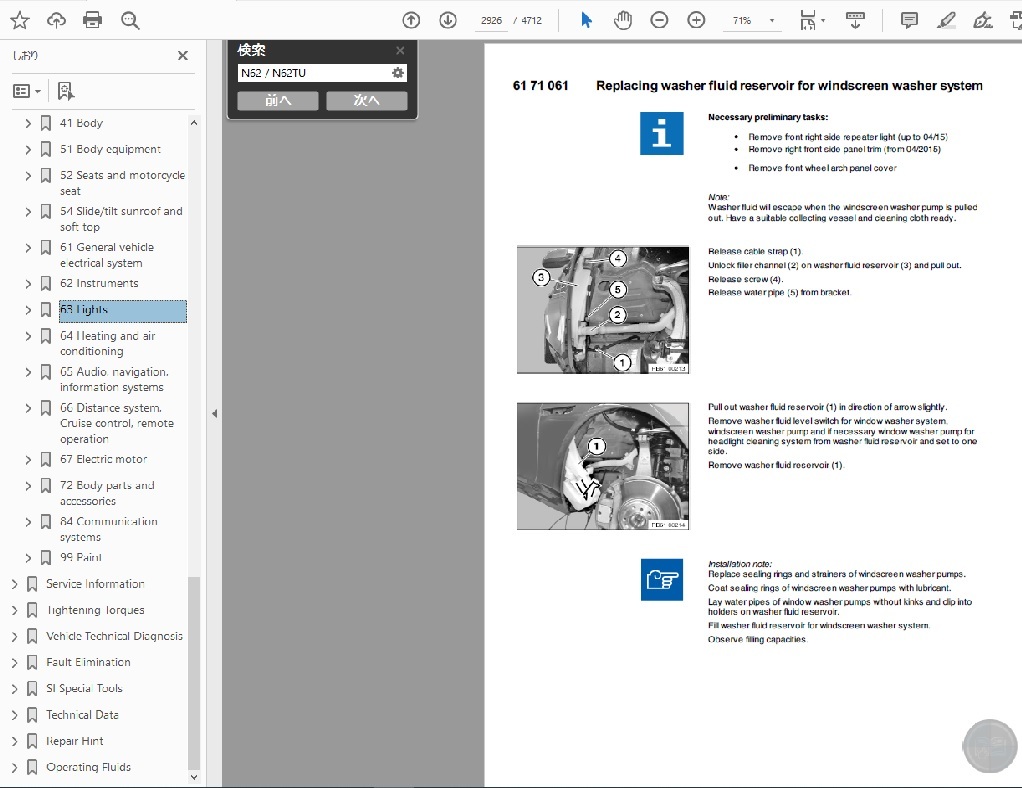
Task: Open the Operating Fluids bookmark
Action: click(88, 767)
